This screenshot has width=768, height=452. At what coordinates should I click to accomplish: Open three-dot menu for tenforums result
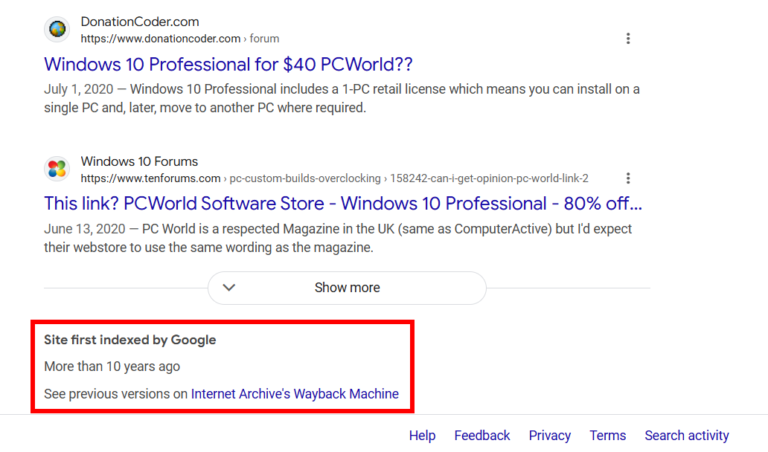tap(628, 178)
